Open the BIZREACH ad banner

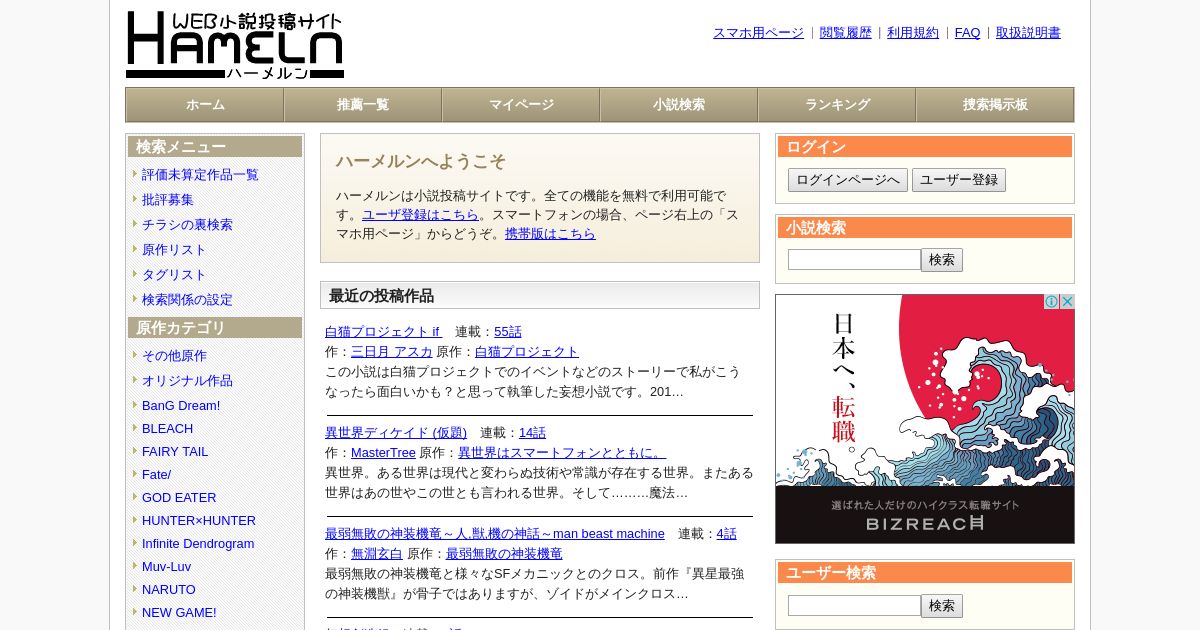pyautogui.click(x=925, y=419)
